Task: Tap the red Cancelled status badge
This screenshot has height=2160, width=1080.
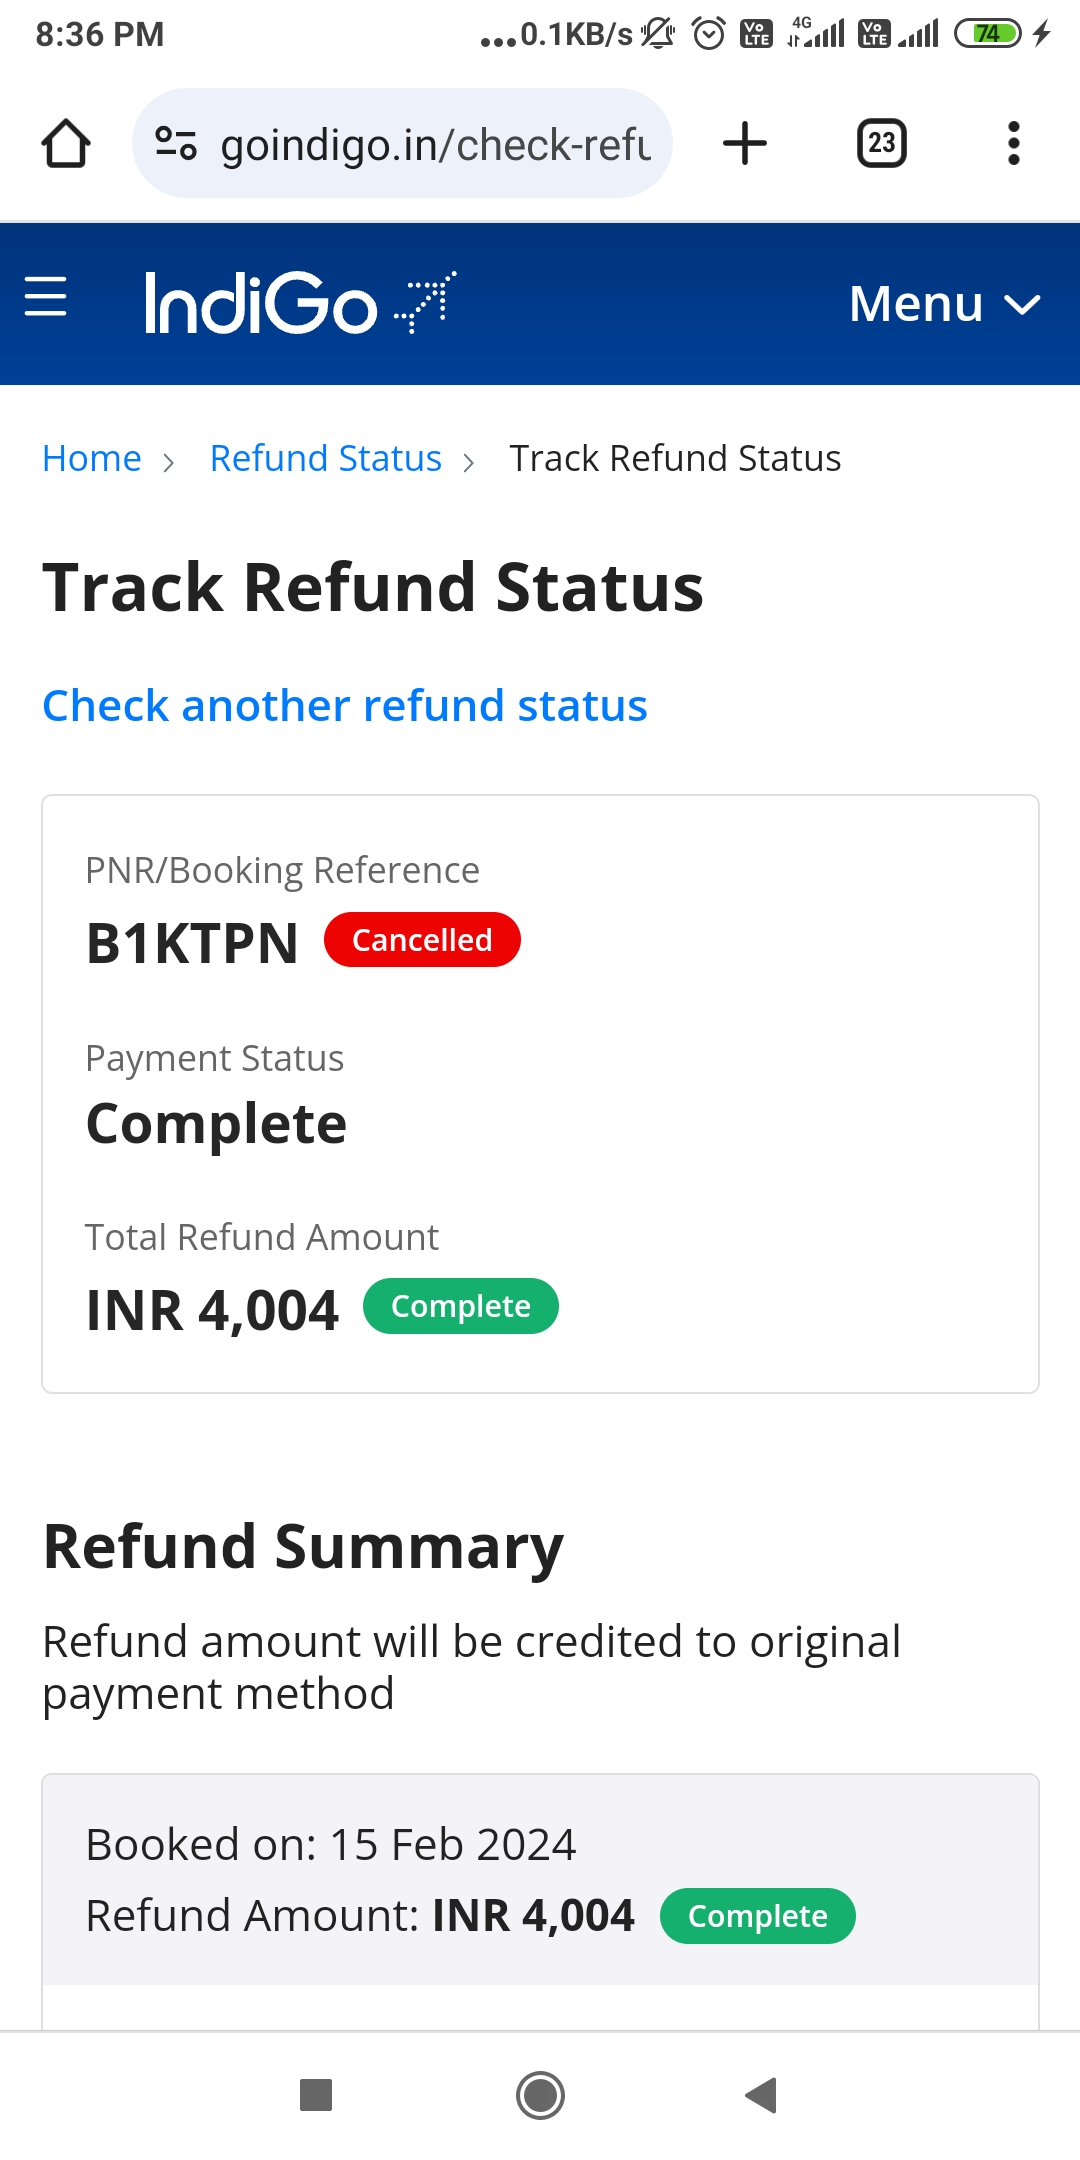Action: [422, 940]
